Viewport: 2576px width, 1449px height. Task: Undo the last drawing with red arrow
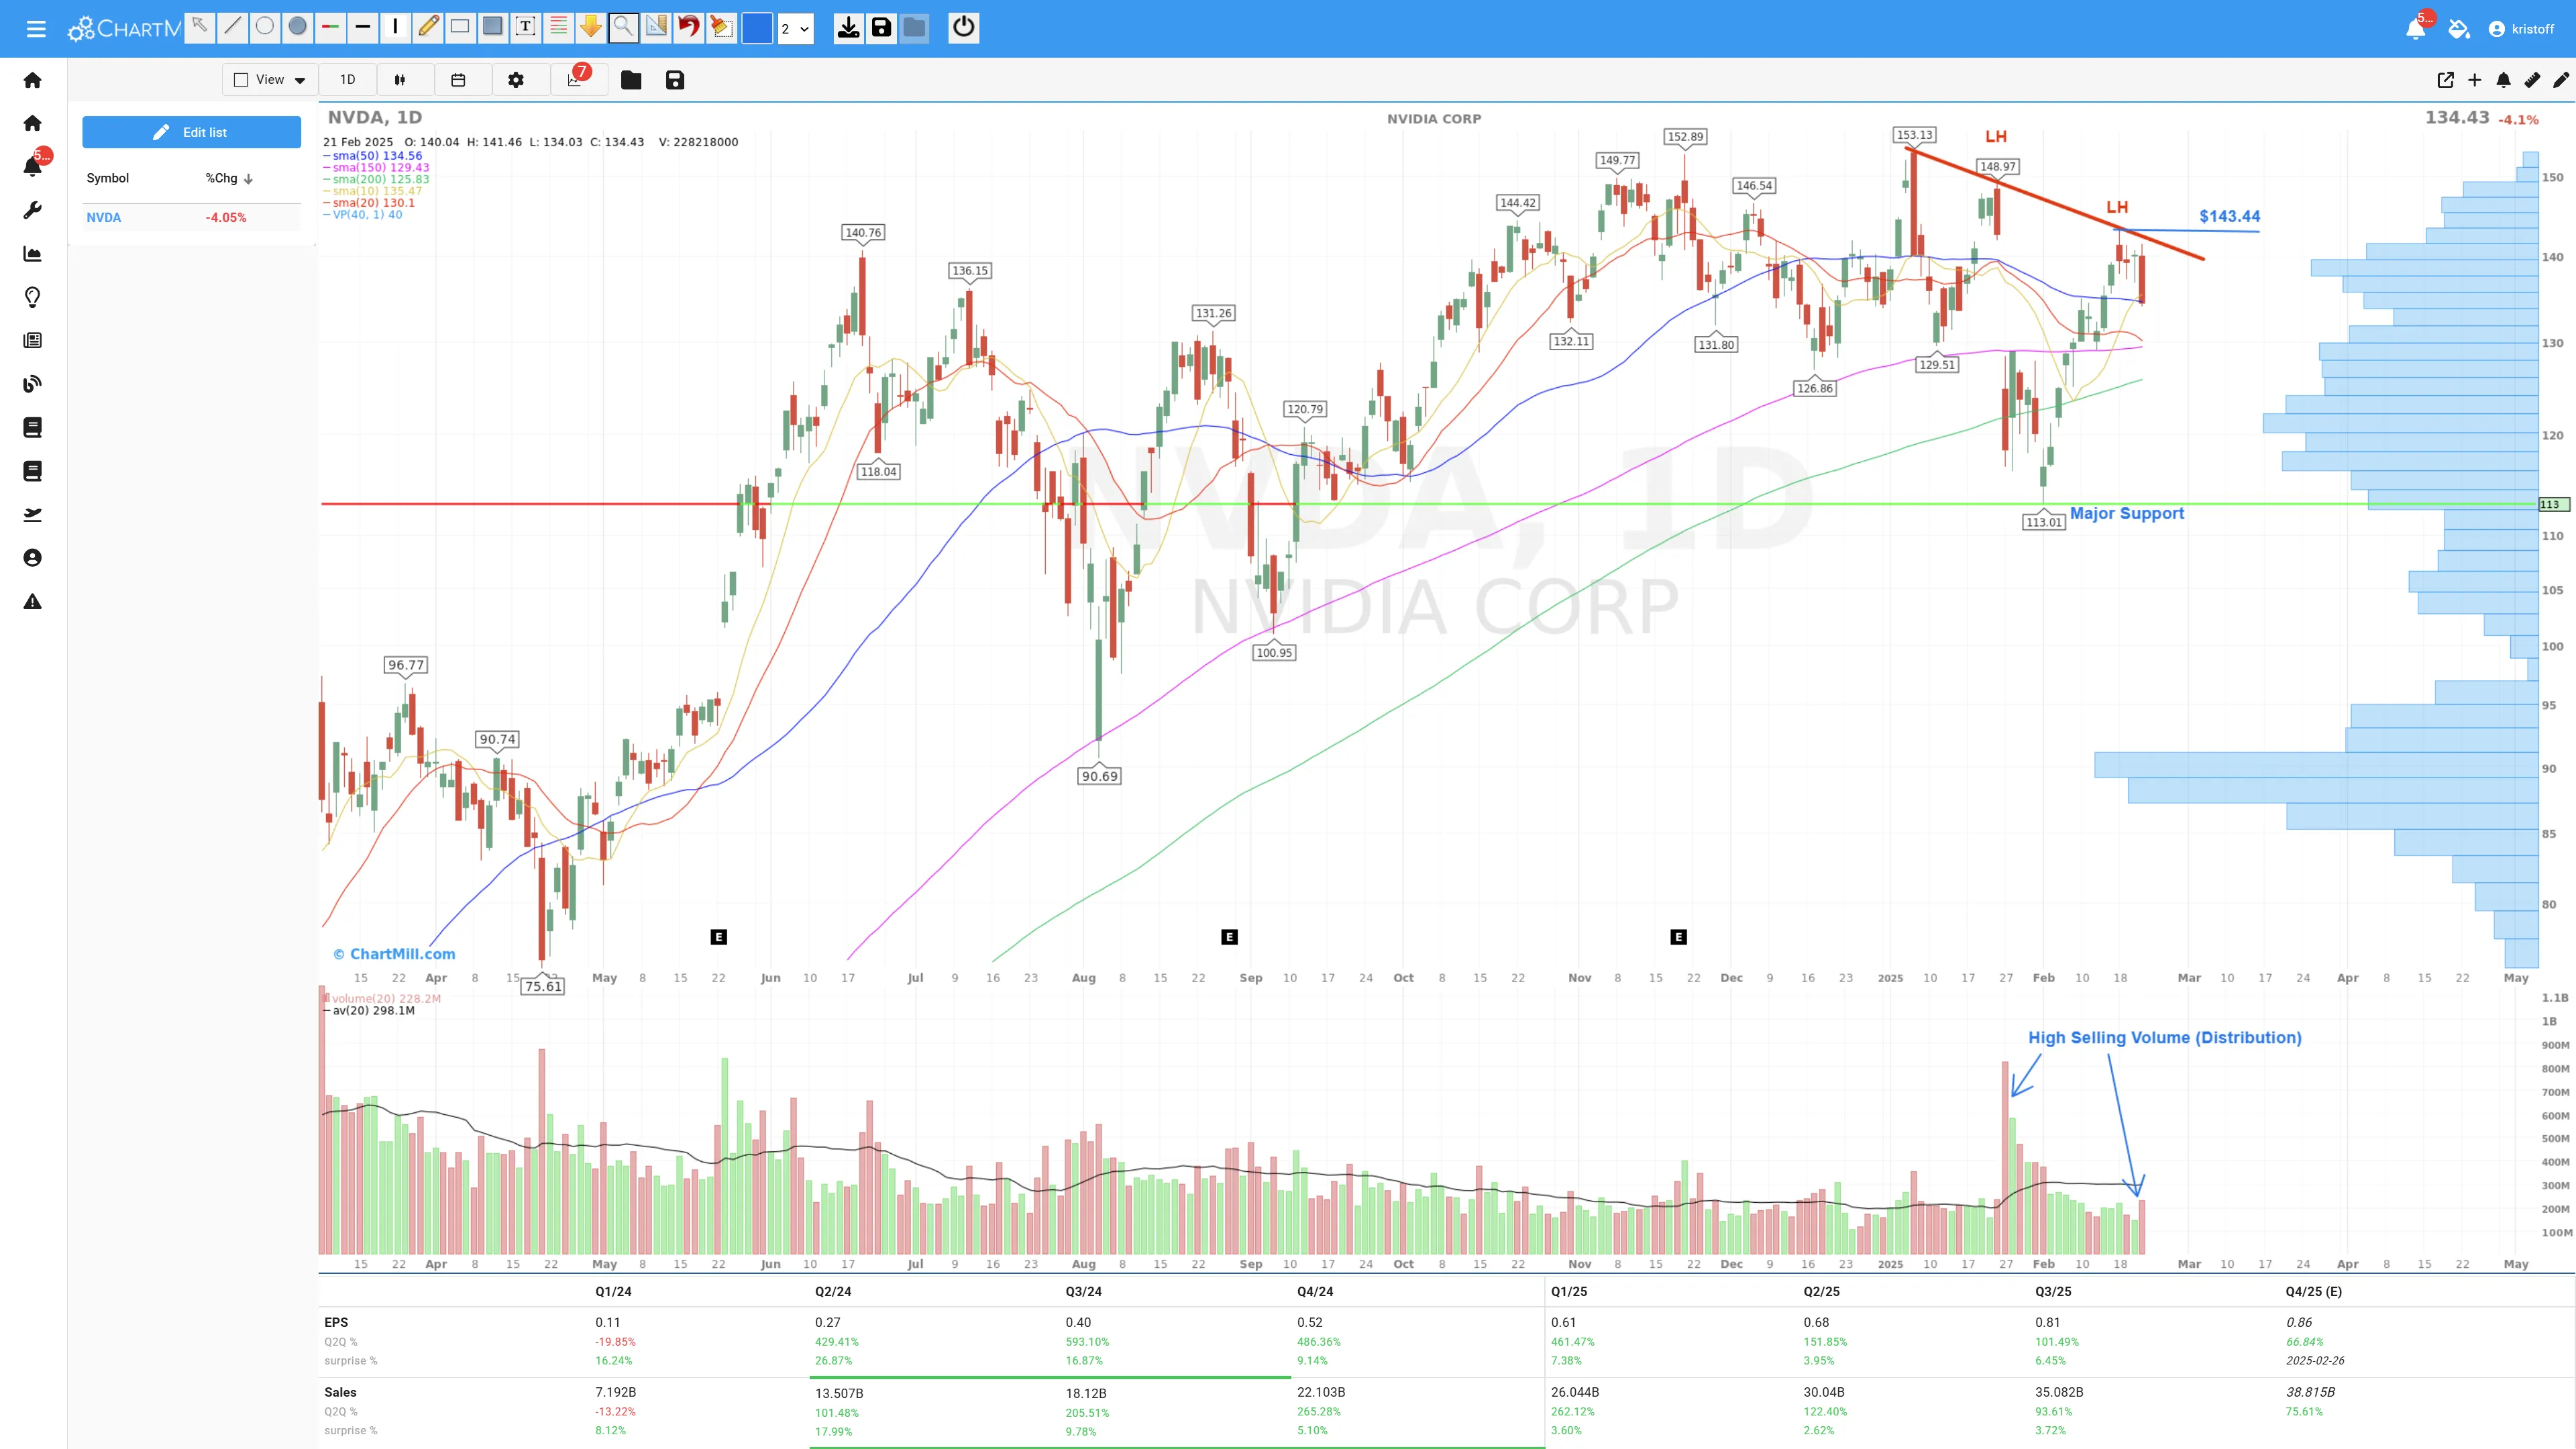pos(688,27)
